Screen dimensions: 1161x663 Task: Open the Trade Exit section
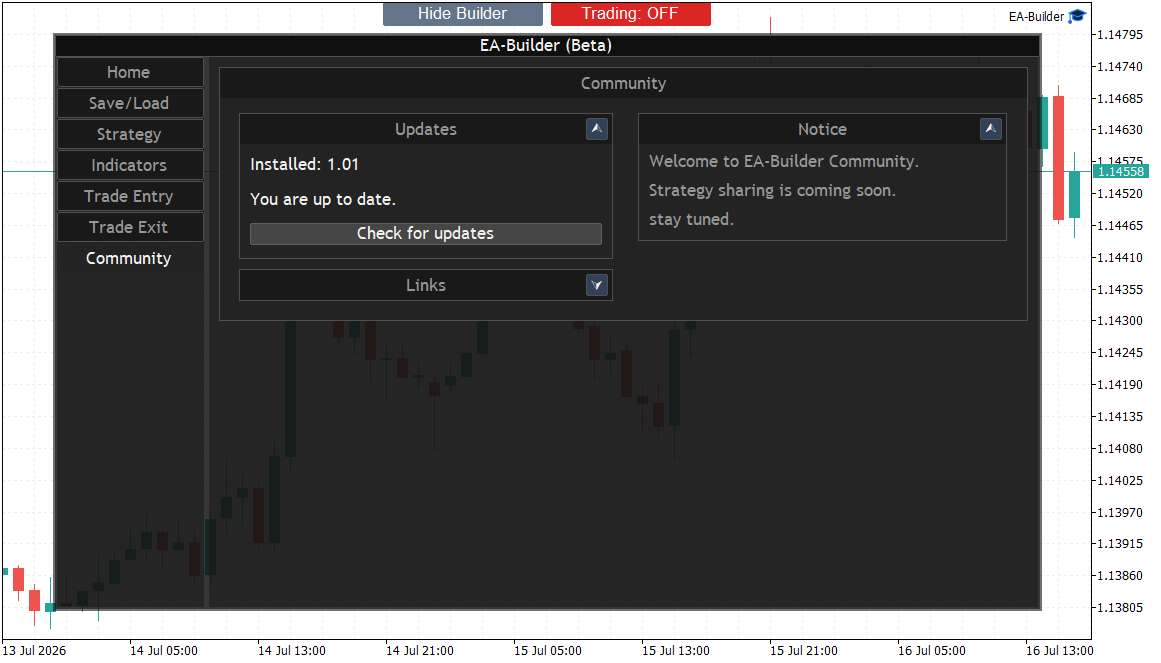coord(130,227)
